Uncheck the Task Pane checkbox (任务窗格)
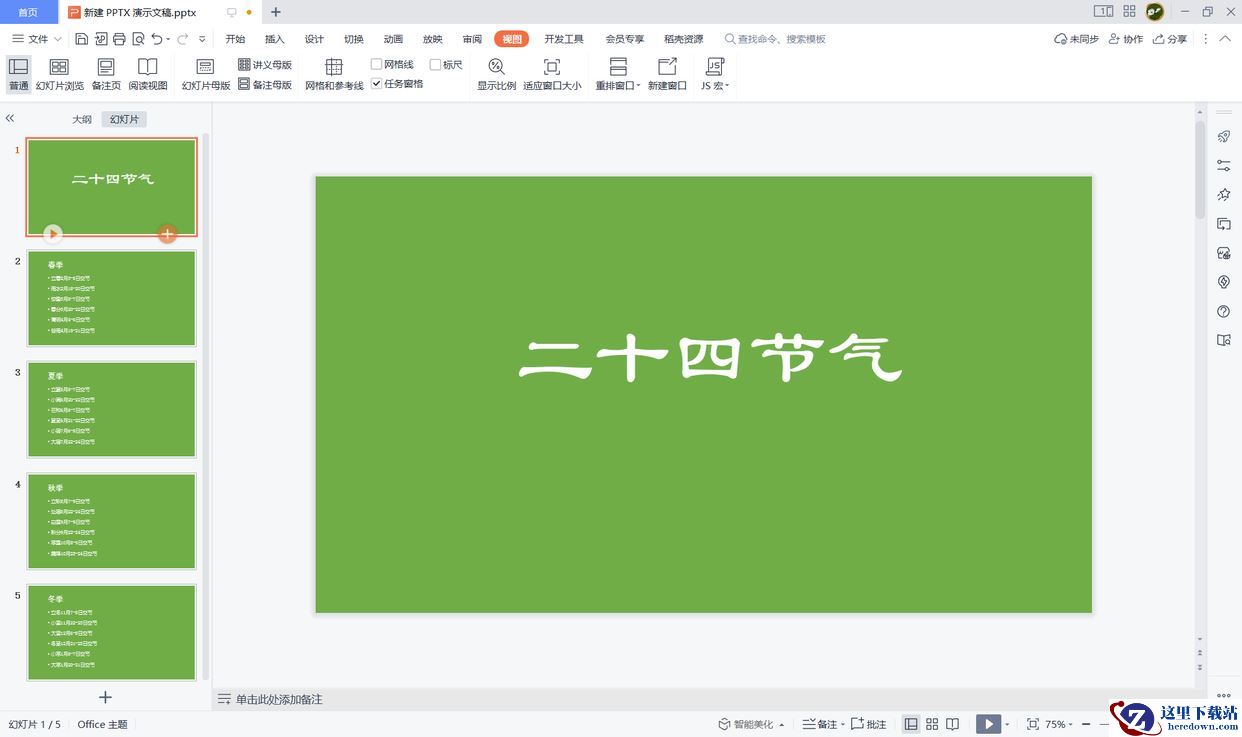This screenshot has height=737, width=1242. pyautogui.click(x=377, y=84)
